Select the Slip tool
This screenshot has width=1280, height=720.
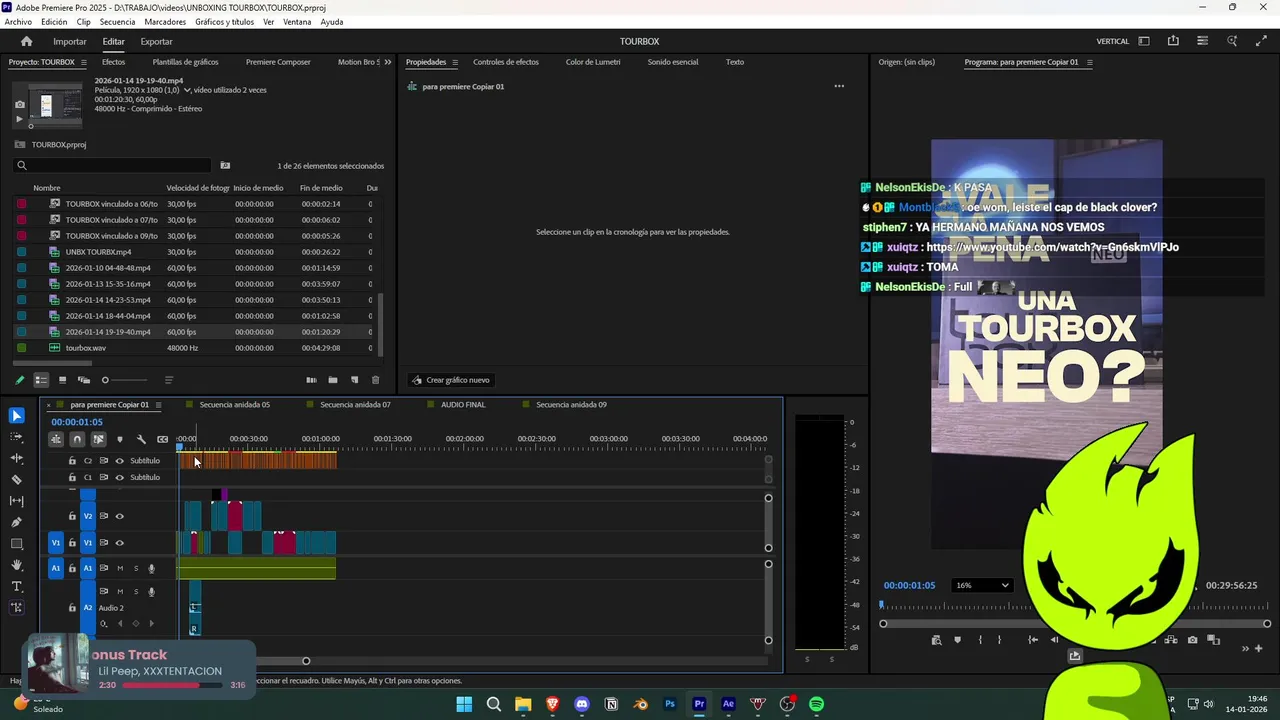click(x=17, y=501)
